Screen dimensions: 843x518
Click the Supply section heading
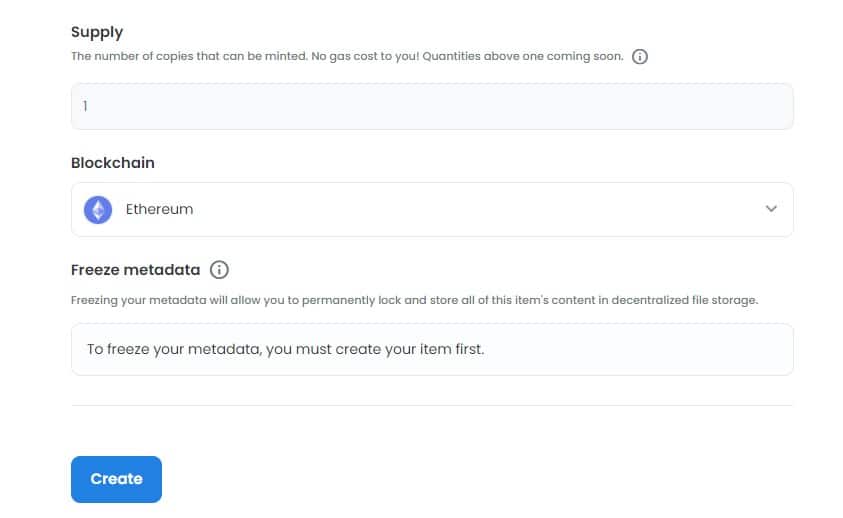point(97,32)
